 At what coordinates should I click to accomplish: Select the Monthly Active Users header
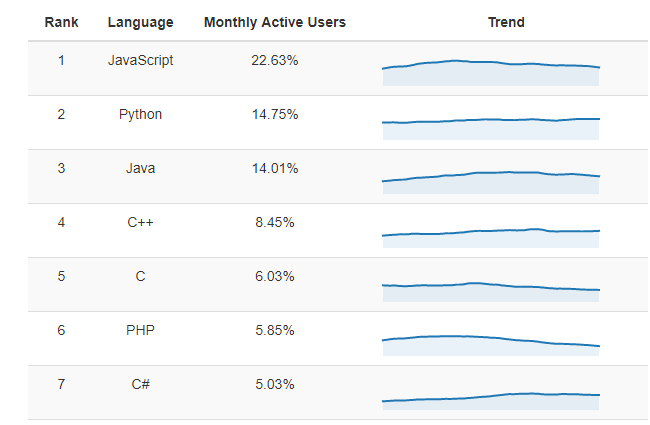(x=275, y=22)
